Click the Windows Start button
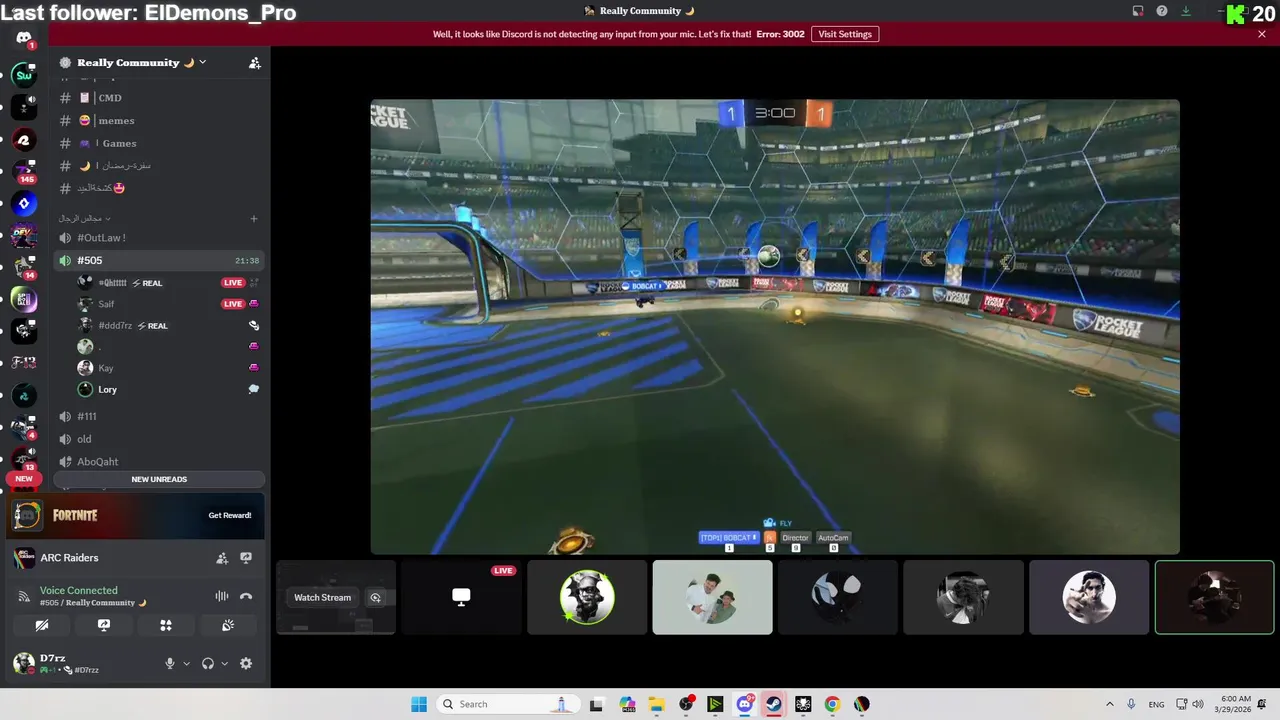 pos(419,704)
